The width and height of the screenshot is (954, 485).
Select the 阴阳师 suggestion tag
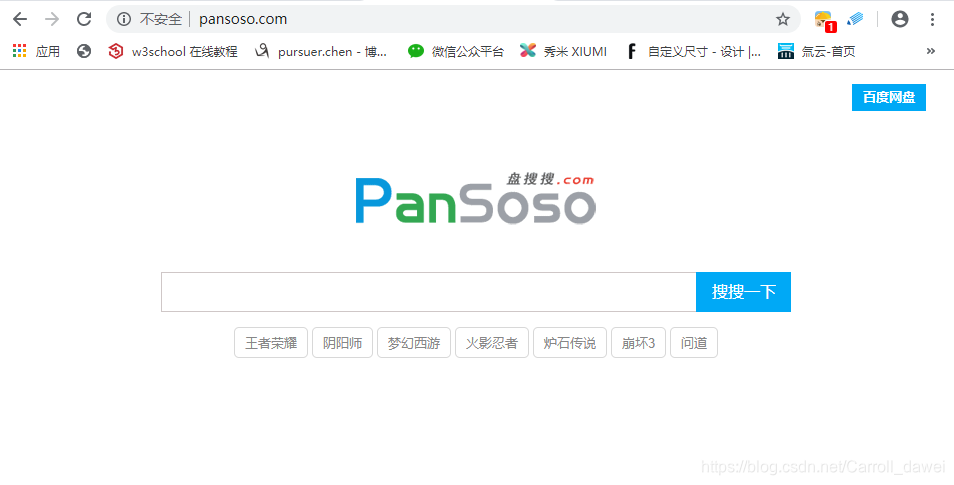coord(343,343)
